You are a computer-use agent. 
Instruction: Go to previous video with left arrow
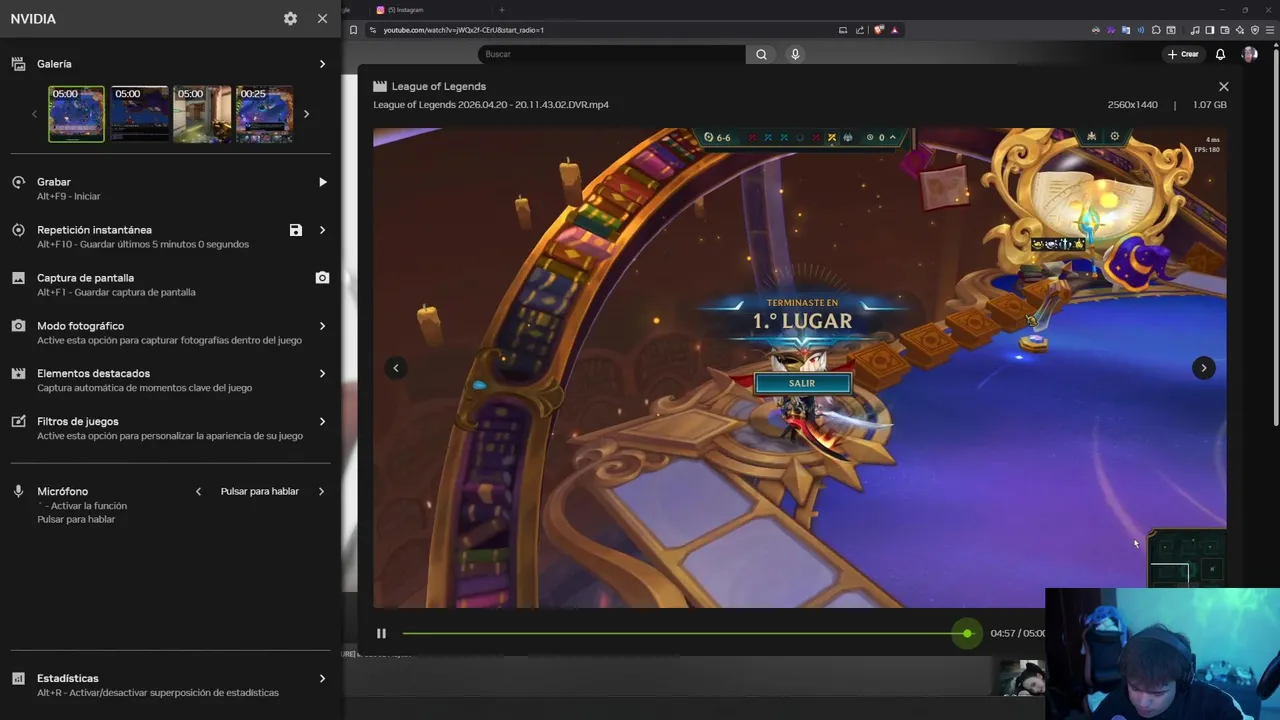tap(396, 368)
